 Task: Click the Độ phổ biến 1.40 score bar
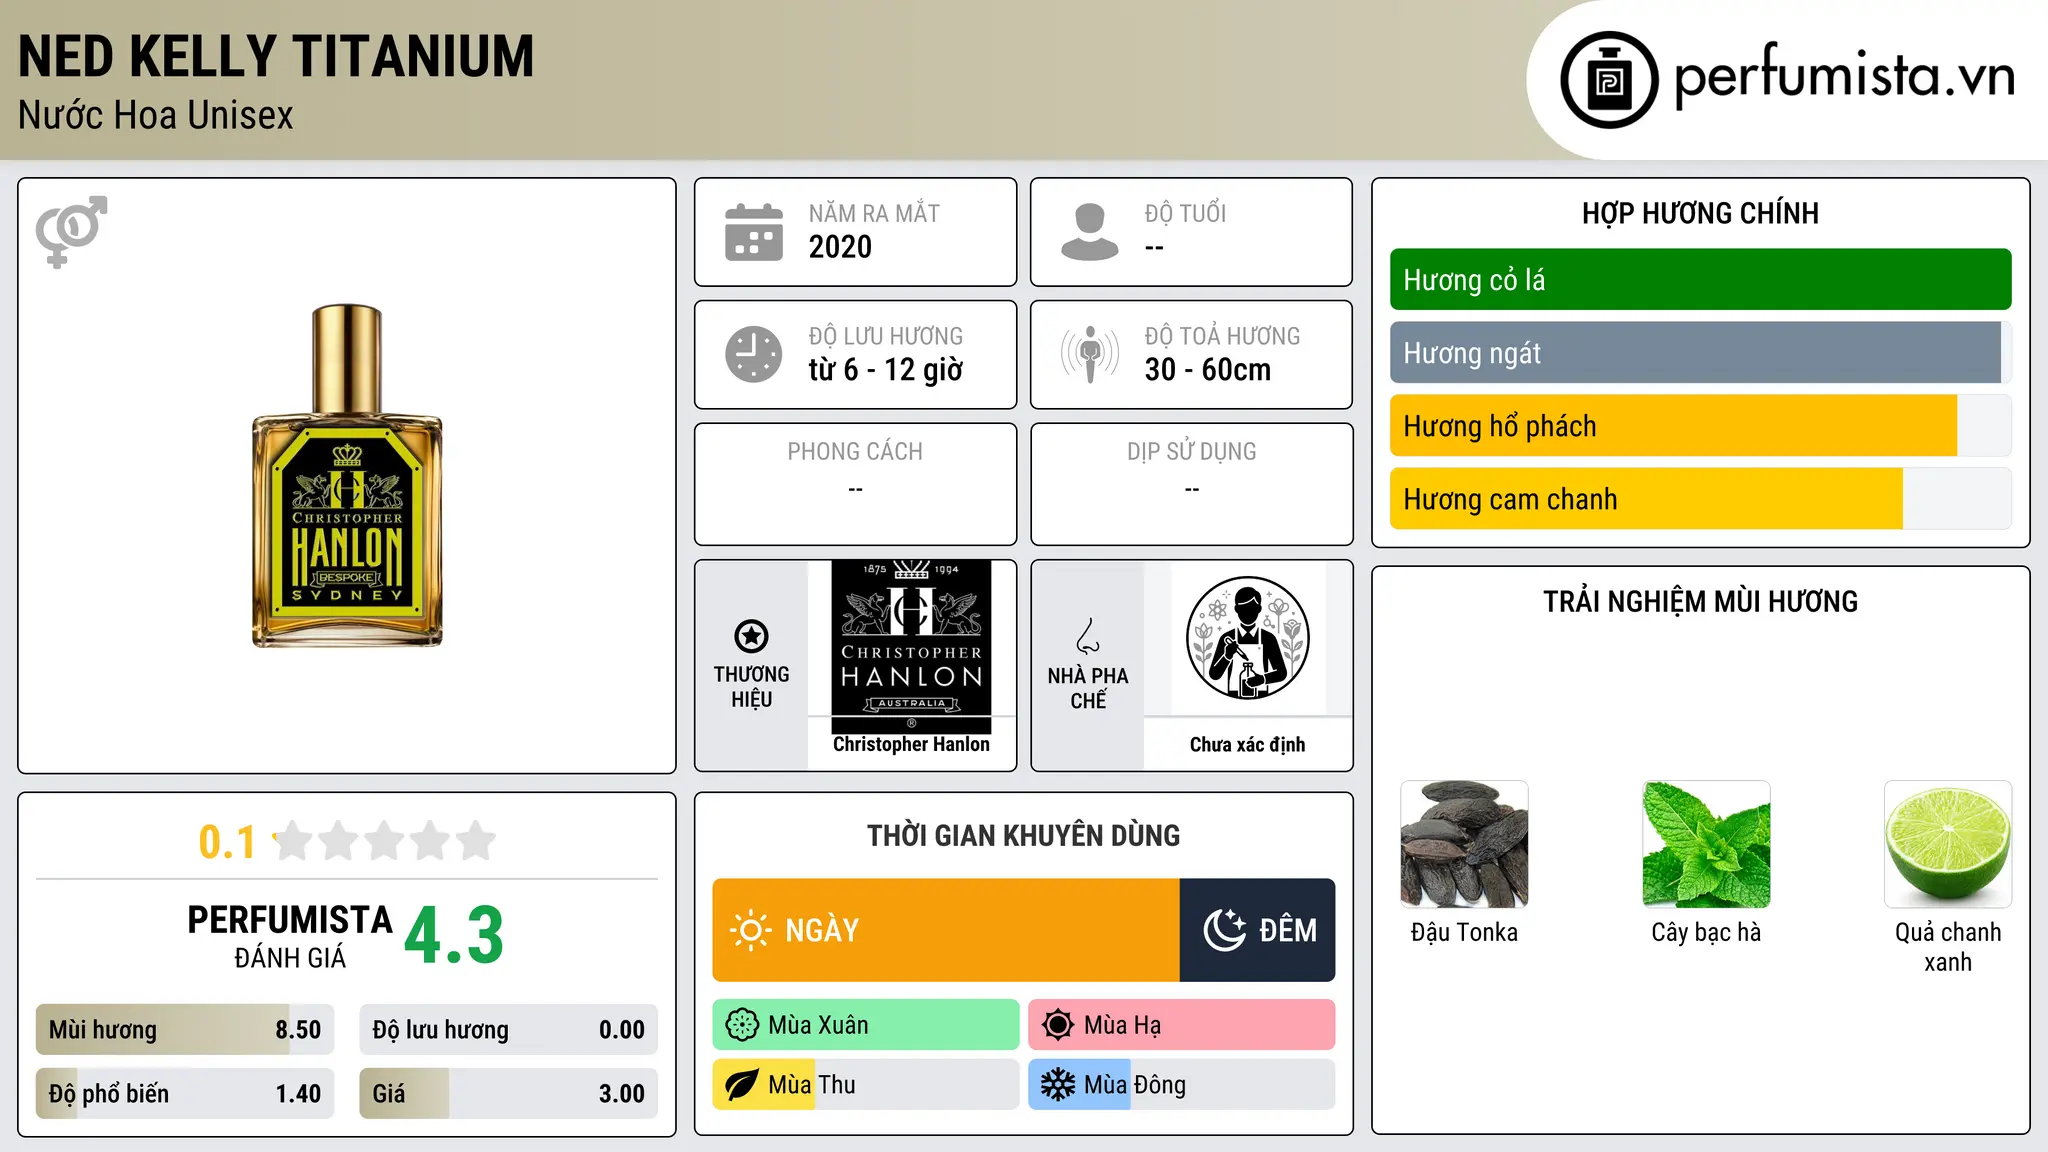185,1094
